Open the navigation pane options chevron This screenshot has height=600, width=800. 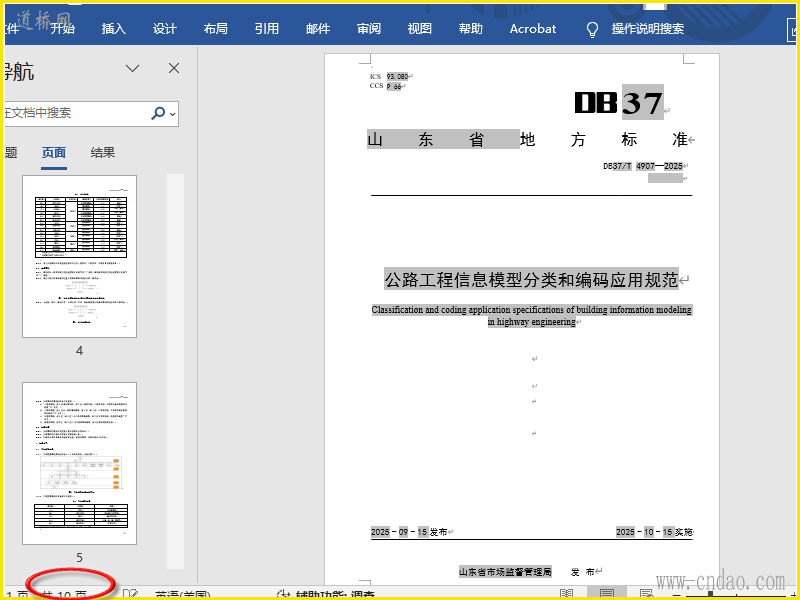click(133, 68)
